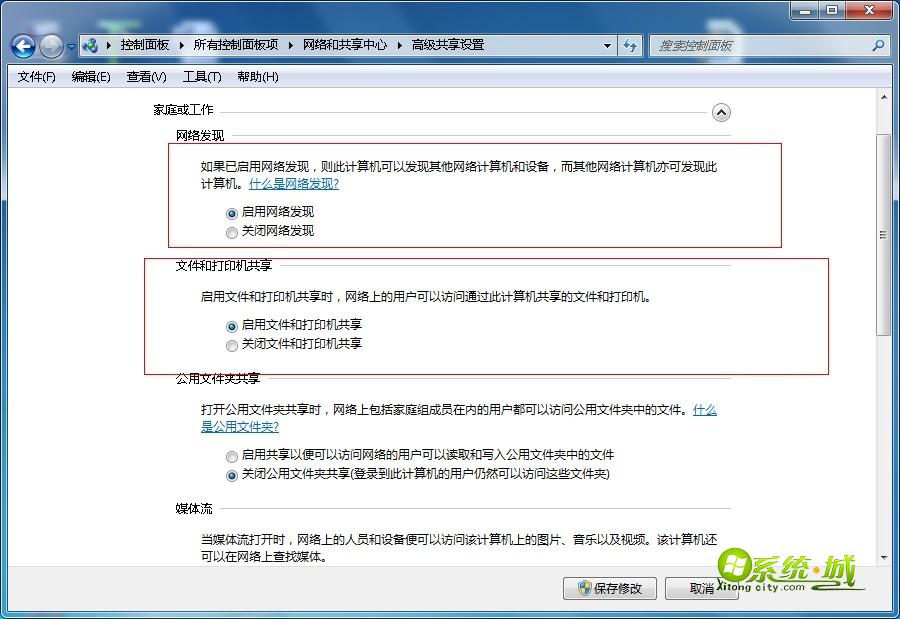Click the network icon in address bar

point(90,45)
